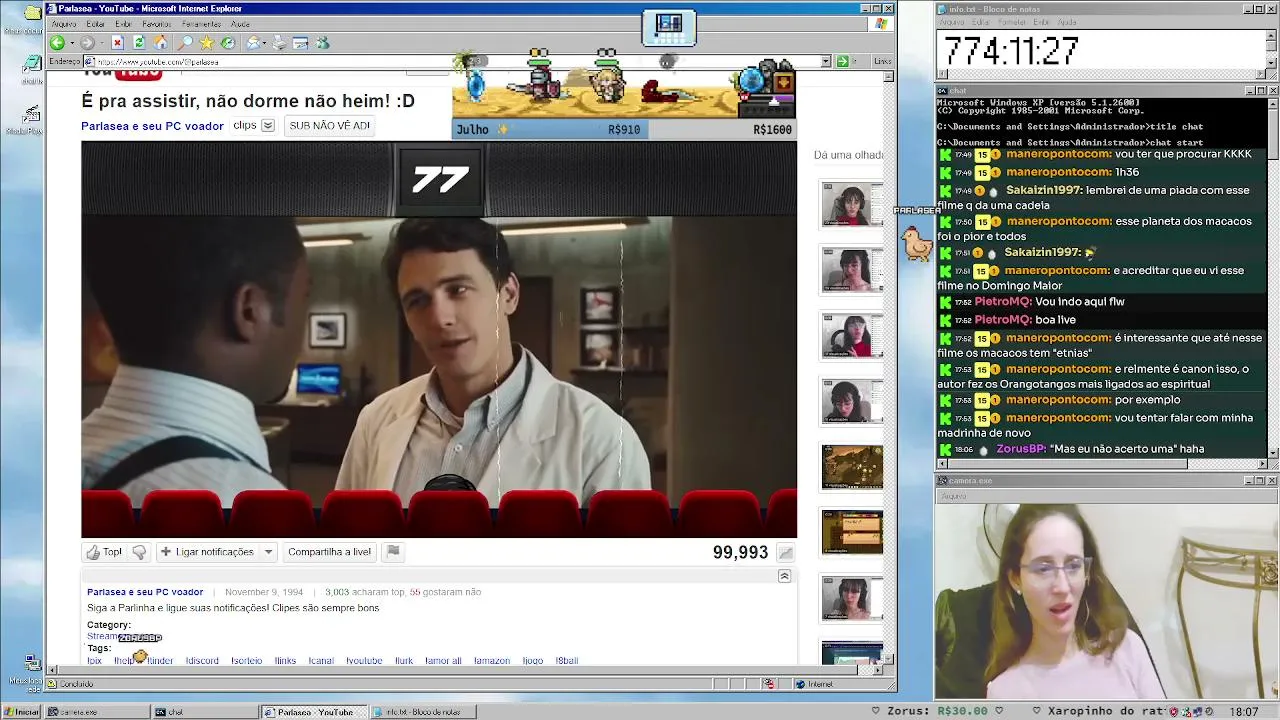Refresh the page in Internet Explorer

tap(139, 43)
